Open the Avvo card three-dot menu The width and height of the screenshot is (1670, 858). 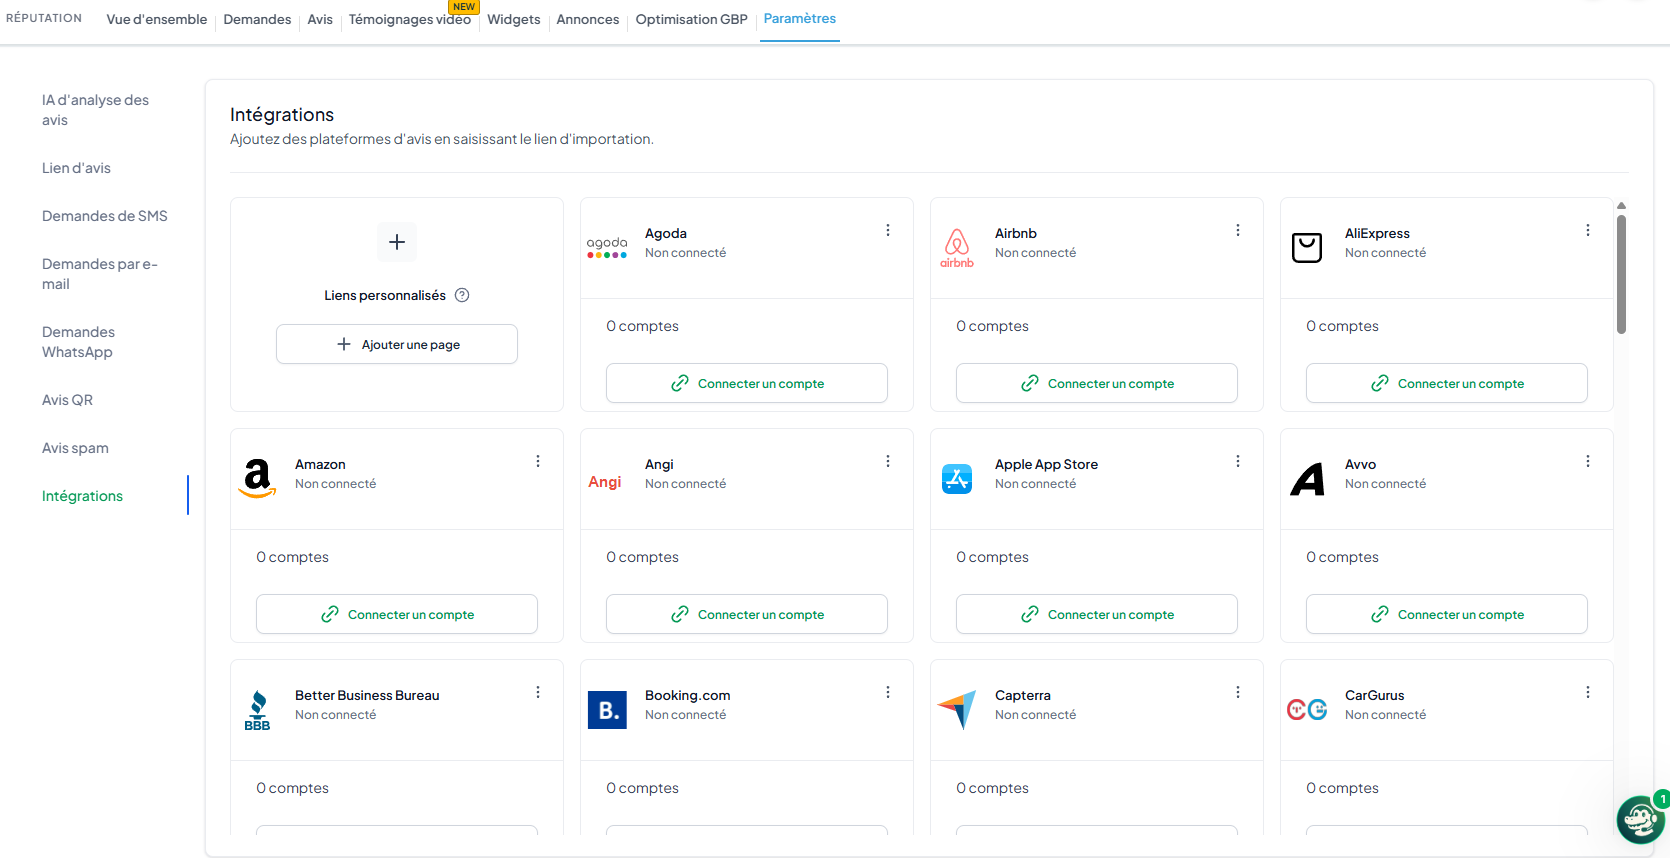(1588, 461)
